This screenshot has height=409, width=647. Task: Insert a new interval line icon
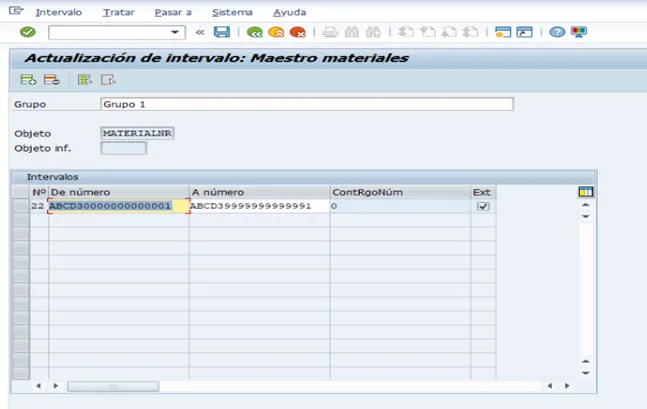[28, 80]
